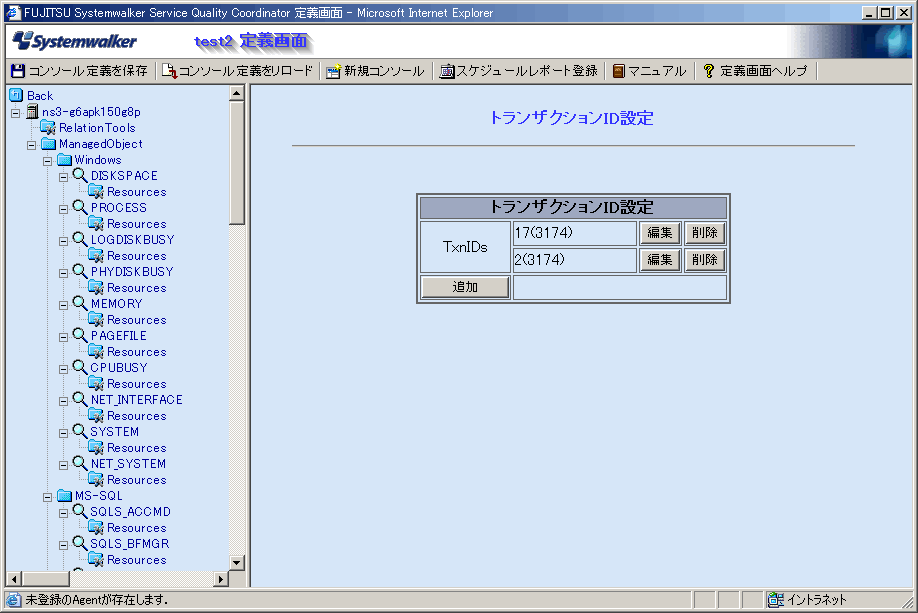The image size is (918, 613).
Task: Click the schedule report registration icon
Action: click(447, 71)
